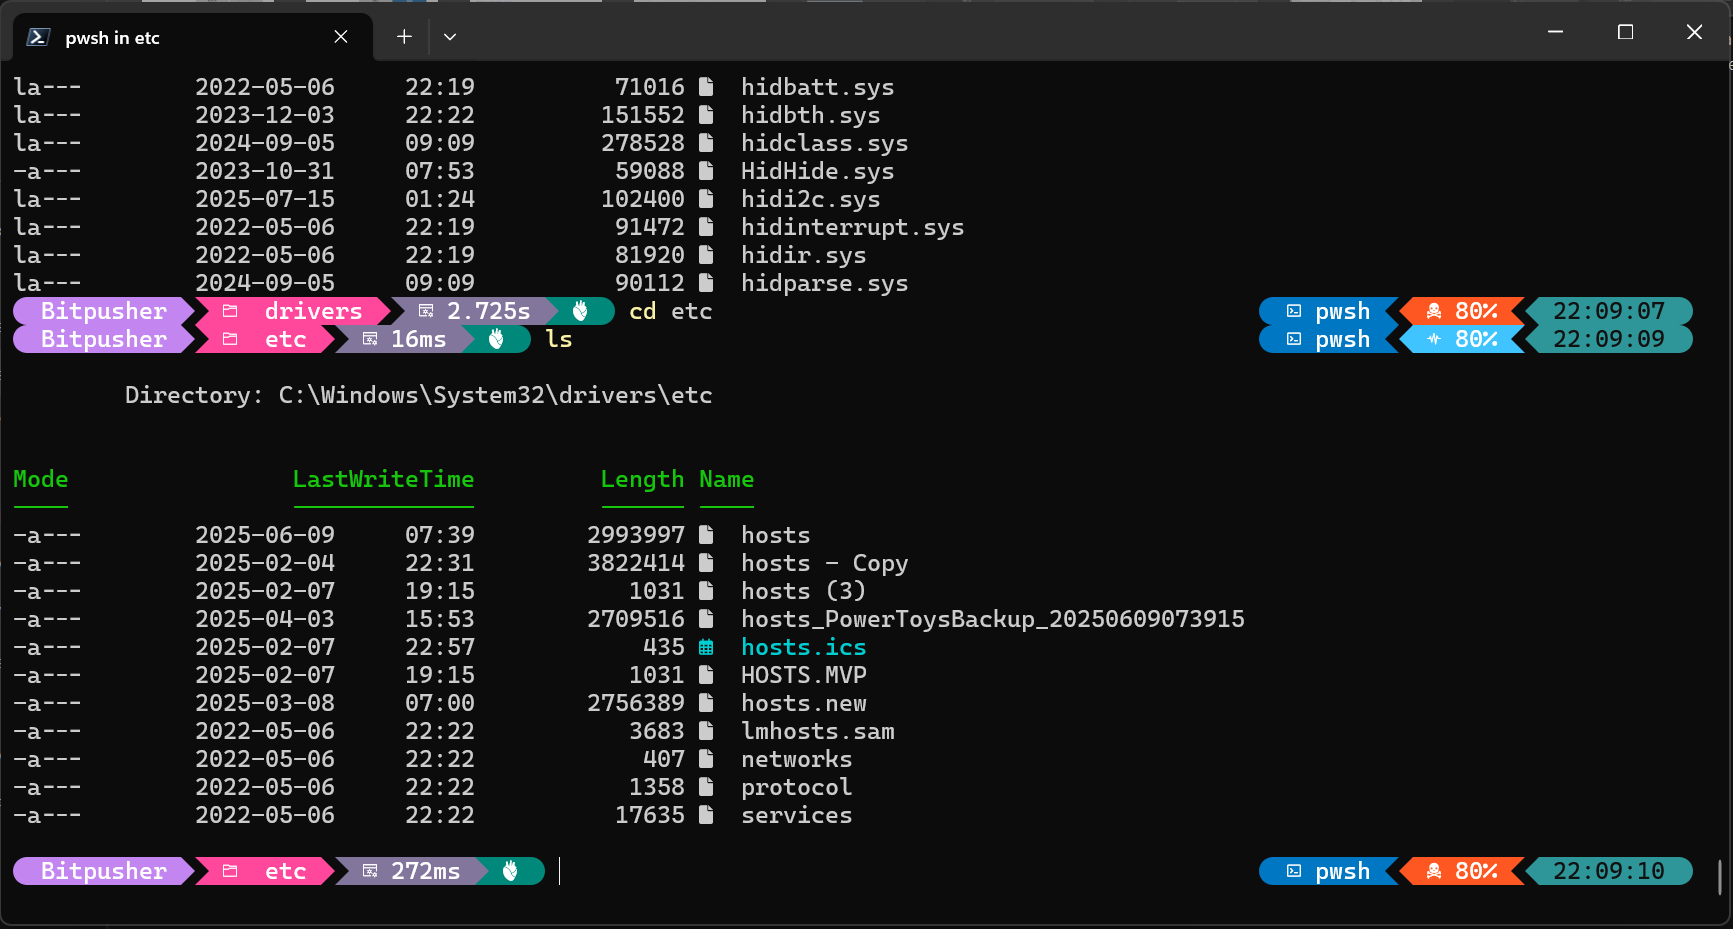Click the hosts_PowerToysBackup_20250609073915 file name

click(x=993, y=619)
